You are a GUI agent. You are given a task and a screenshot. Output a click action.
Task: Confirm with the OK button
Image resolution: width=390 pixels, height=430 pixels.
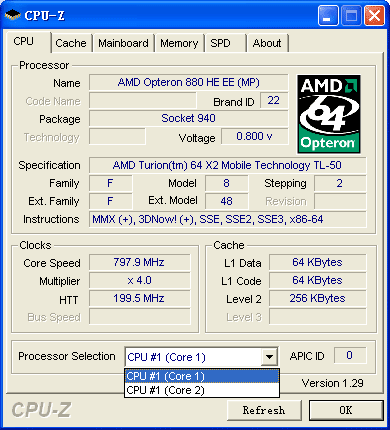346,410
